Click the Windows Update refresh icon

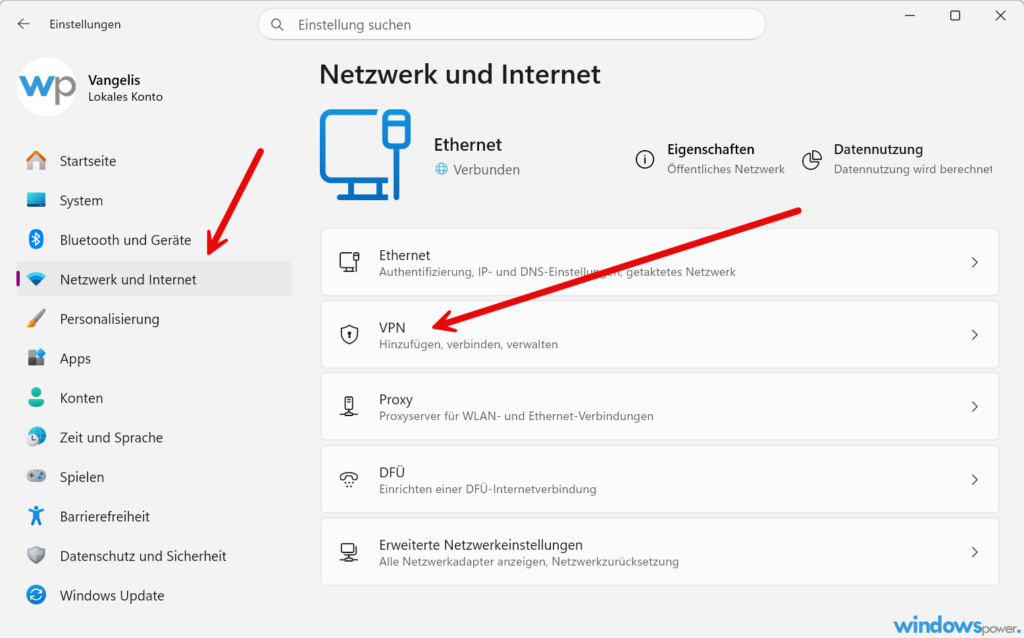[x=36, y=595]
